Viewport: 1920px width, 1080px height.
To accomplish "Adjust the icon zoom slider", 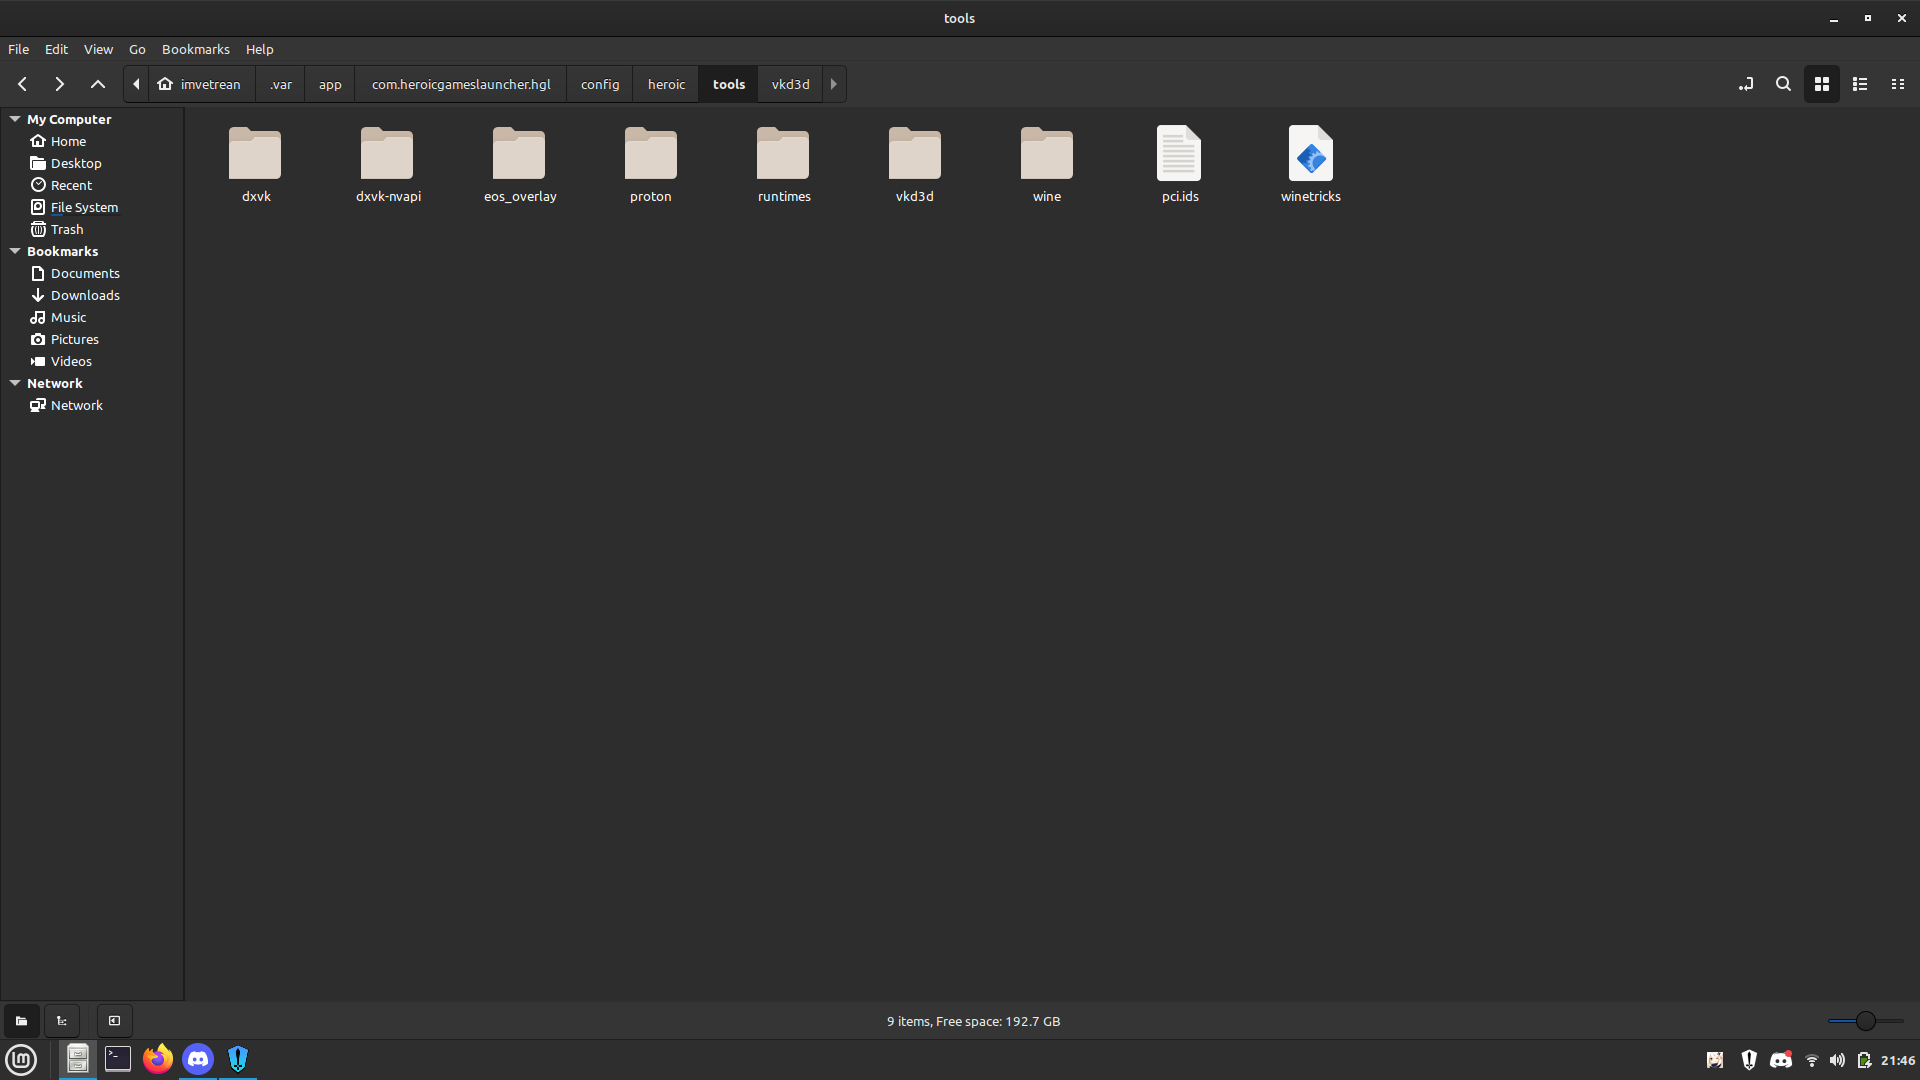I will point(1865,1021).
